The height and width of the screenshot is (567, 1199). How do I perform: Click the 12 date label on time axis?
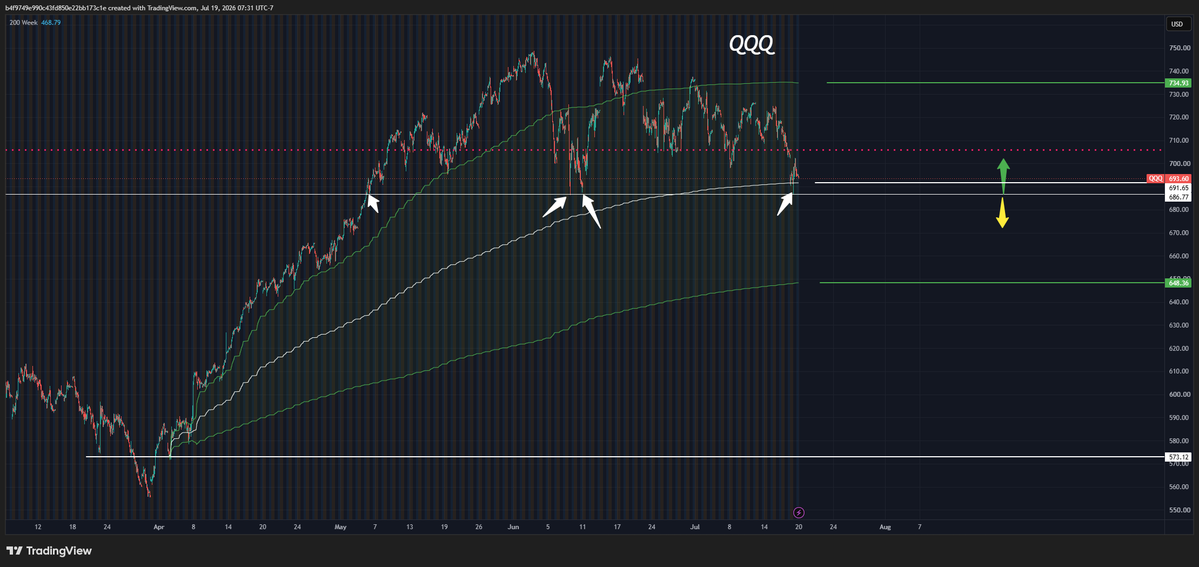tap(38, 527)
